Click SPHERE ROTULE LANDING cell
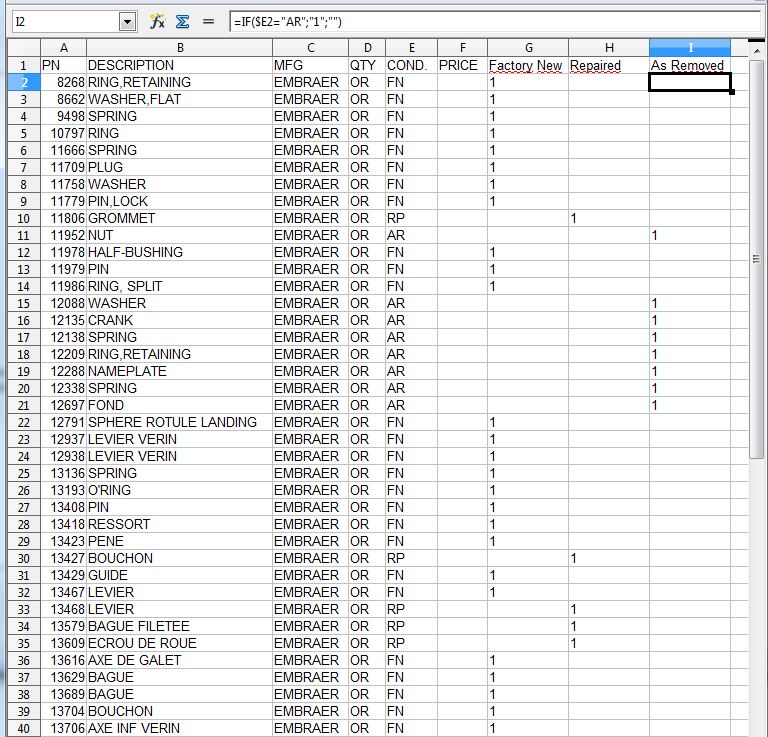 tap(179, 422)
